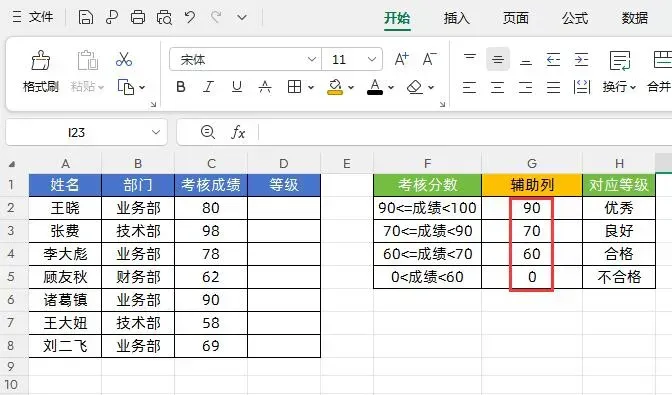This screenshot has width=672, height=395.
Task: Toggle Underline formatting
Action: 237,87
